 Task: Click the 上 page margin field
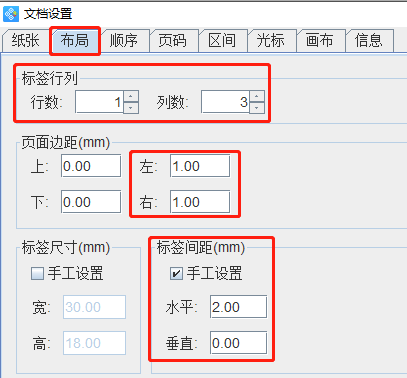pos(91,166)
